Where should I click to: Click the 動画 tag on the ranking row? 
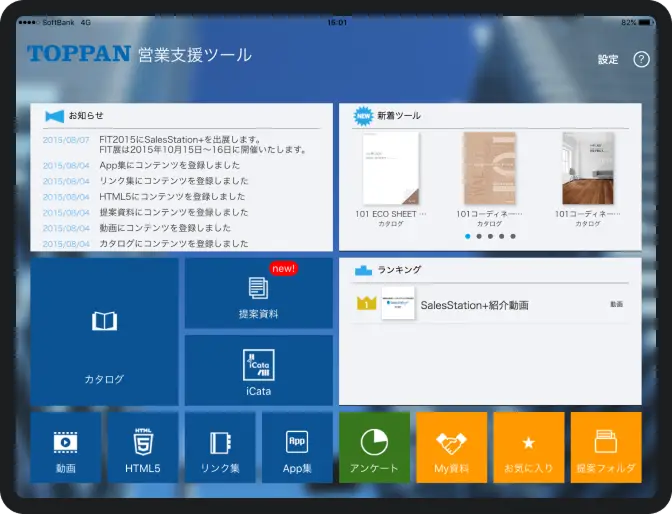616,304
